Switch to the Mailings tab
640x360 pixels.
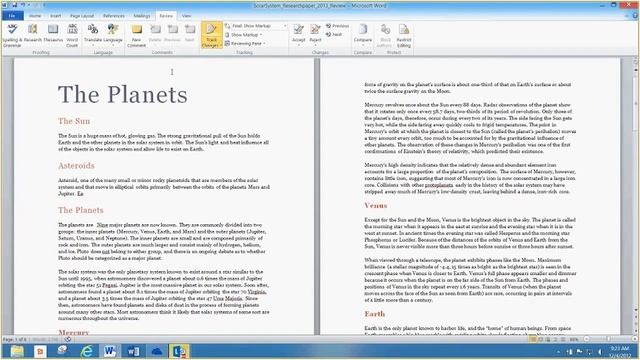click(x=142, y=16)
